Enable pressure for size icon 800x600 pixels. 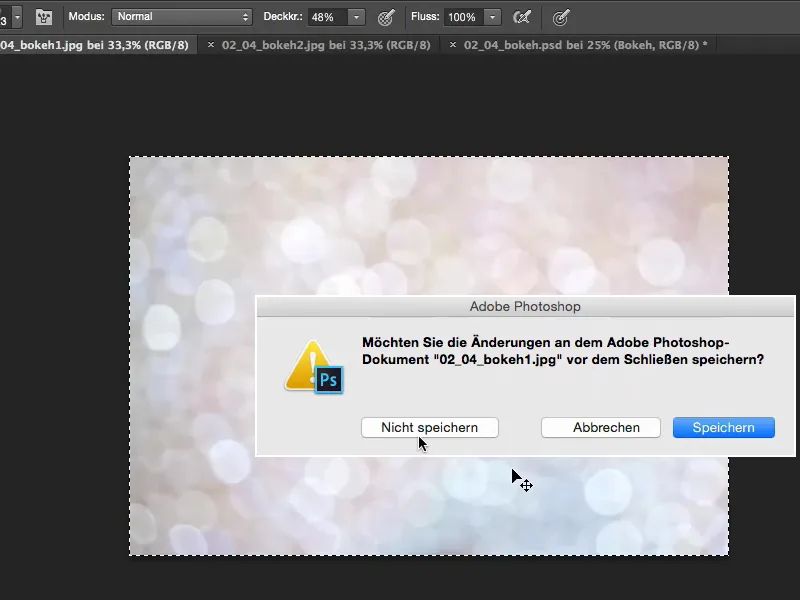point(562,17)
